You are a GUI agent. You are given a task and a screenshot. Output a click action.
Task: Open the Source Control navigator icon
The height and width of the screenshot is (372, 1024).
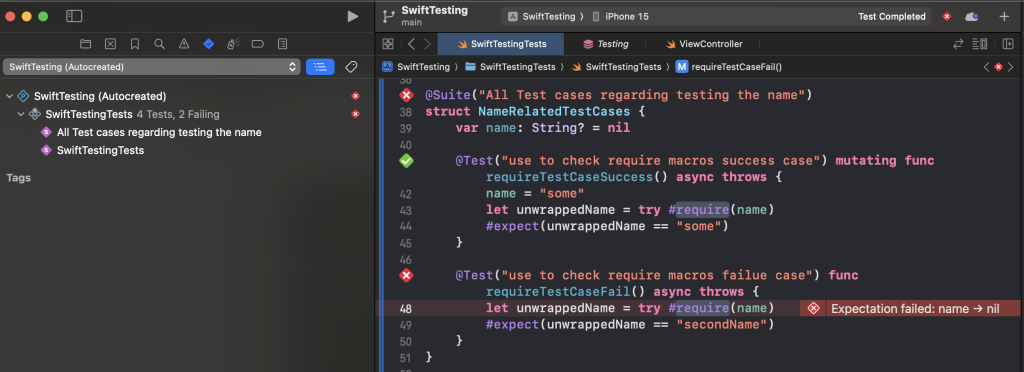click(x=110, y=44)
